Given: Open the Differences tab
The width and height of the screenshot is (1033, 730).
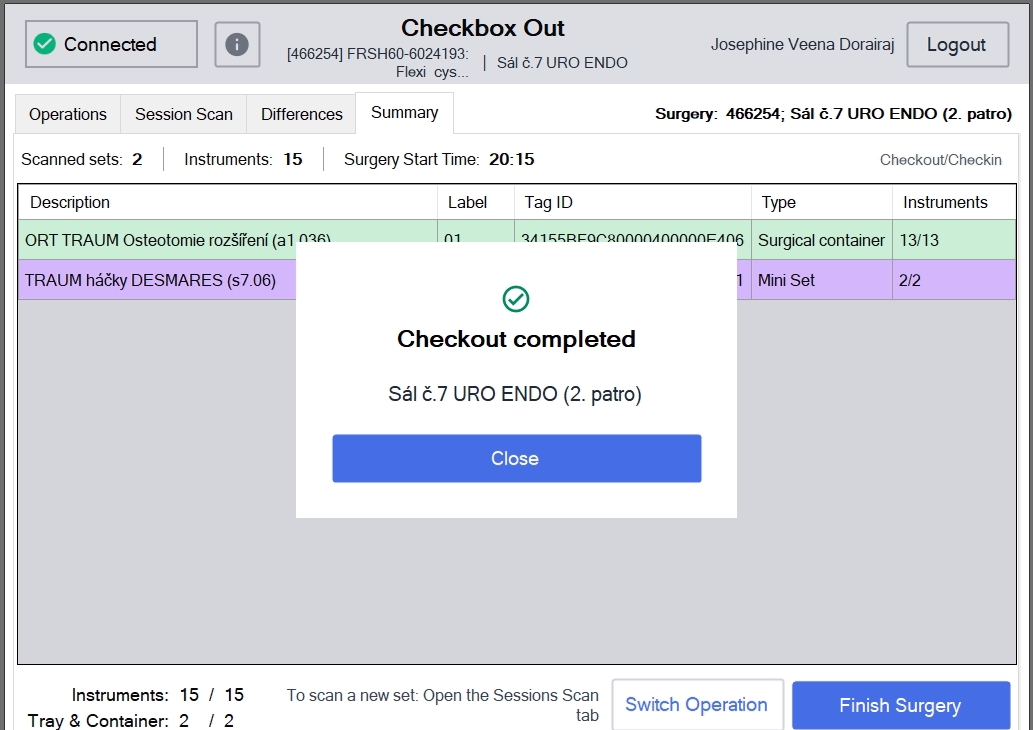Looking at the screenshot, I should click(302, 114).
